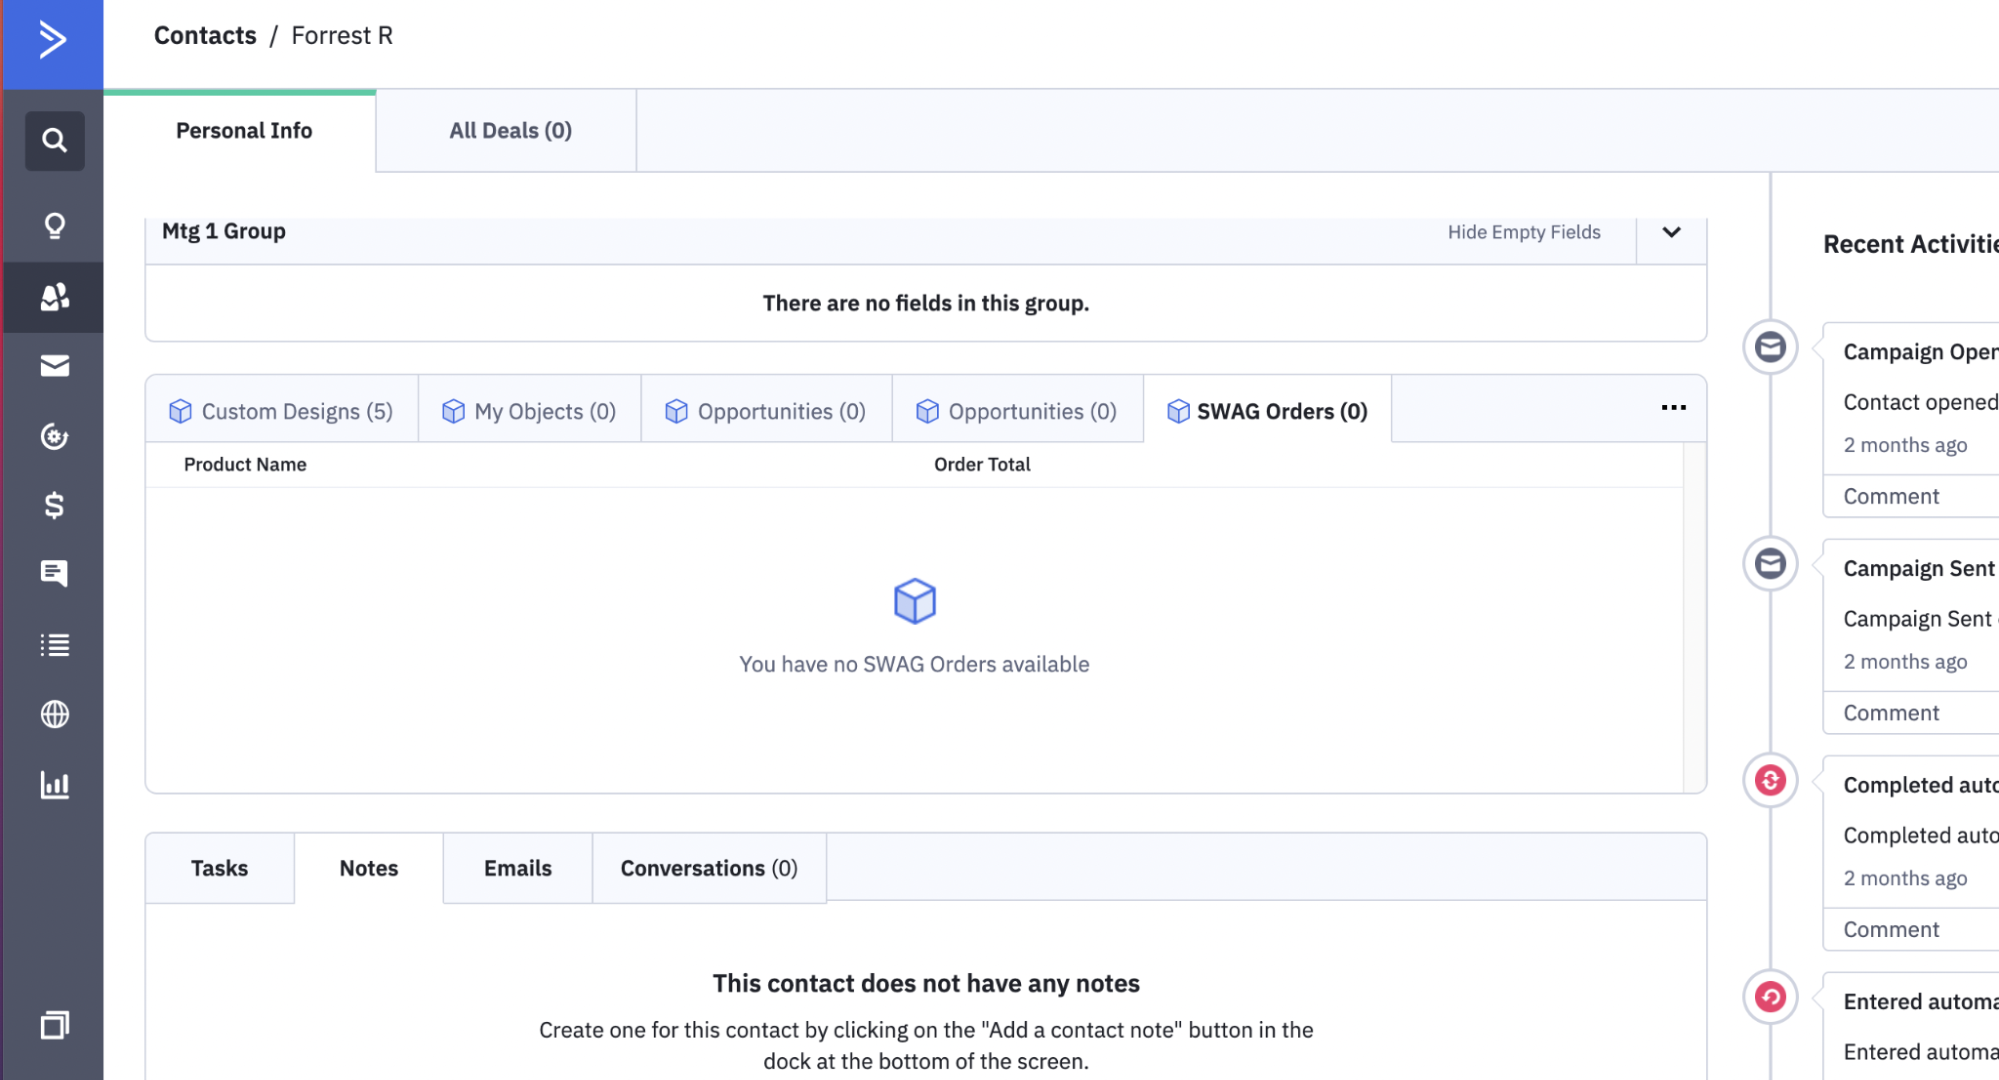Open Automations circular icon in sidebar
The height and width of the screenshot is (1080, 1999).
(54, 436)
